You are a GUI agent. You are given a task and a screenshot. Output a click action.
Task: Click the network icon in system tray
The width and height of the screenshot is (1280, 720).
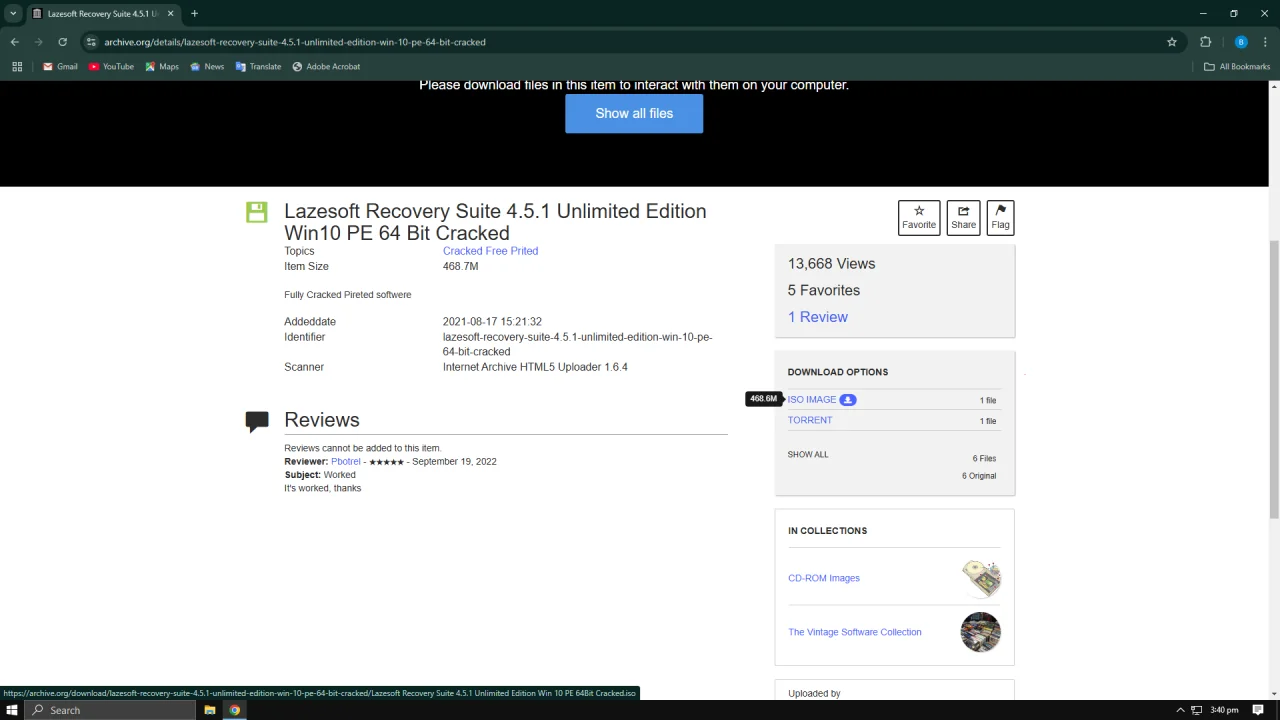tap(1196, 710)
